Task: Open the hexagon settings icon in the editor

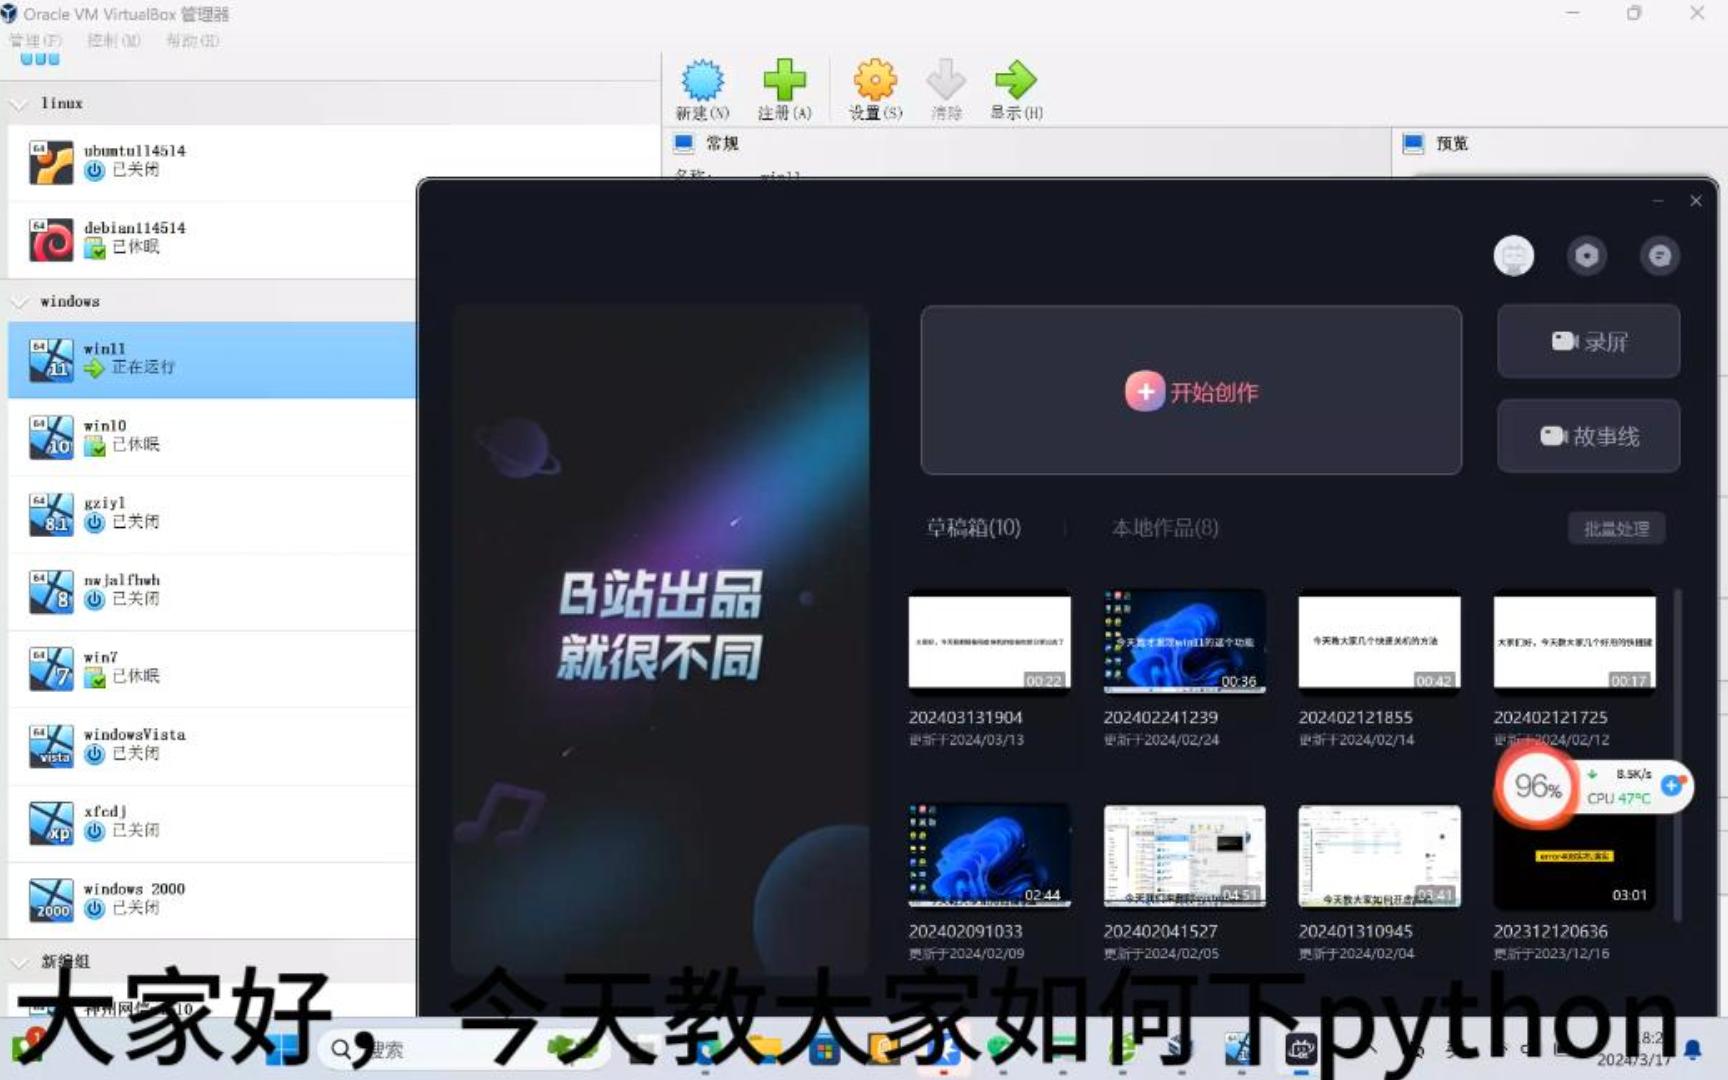Action: [1586, 256]
